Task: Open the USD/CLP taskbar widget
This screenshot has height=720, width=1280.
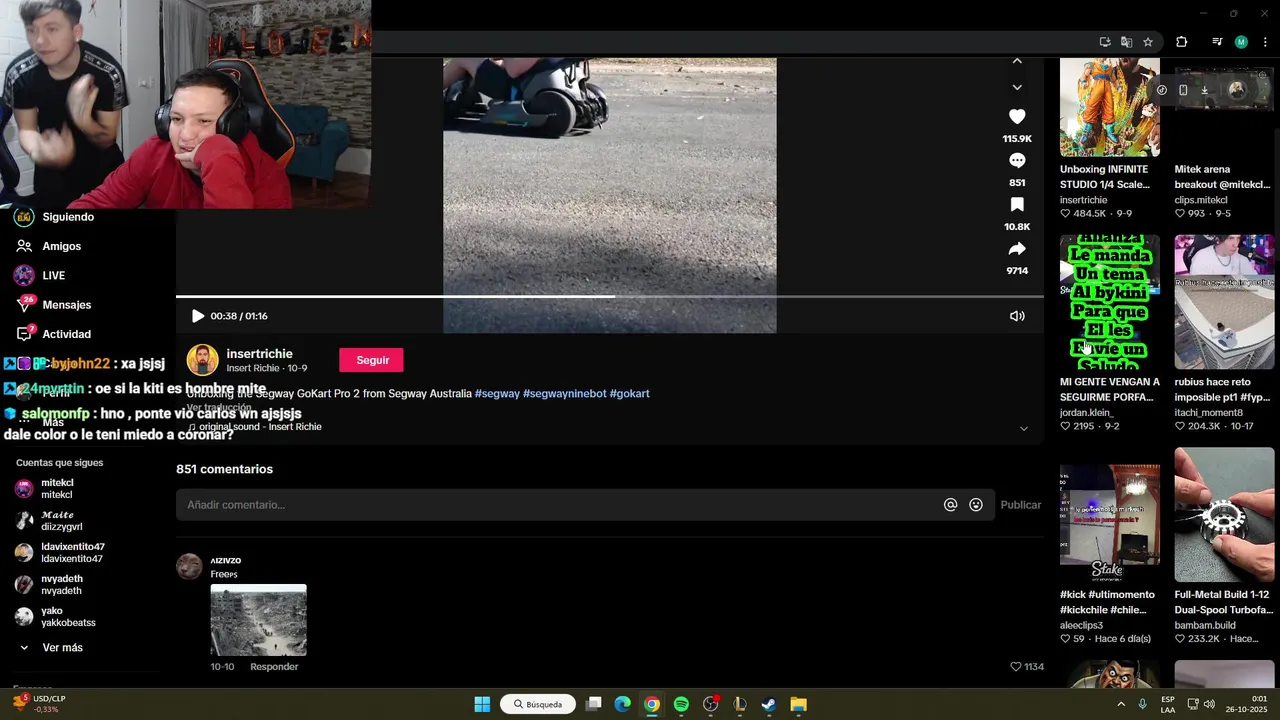Action: click(40, 704)
